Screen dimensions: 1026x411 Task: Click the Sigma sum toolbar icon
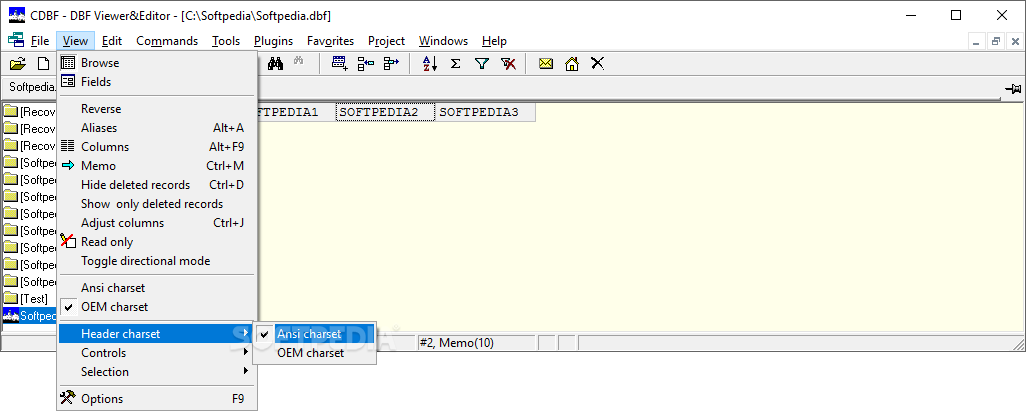[456, 63]
